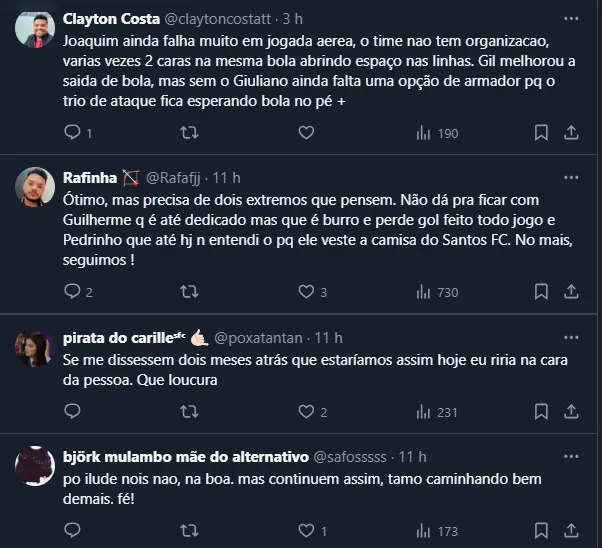Retweet pirata do carille's post
The height and width of the screenshot is (548, 602).
(188, 411)
